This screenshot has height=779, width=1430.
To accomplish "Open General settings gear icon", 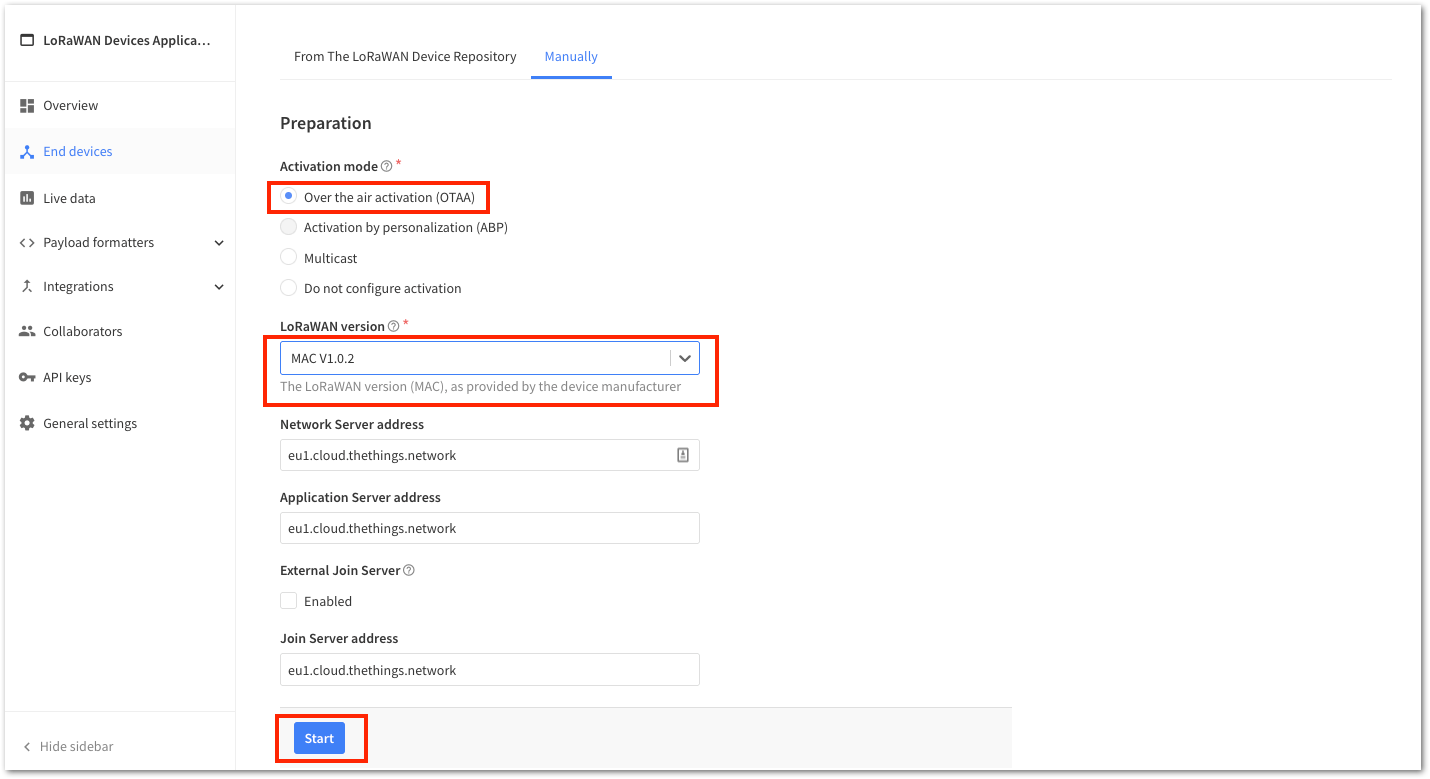I will [x=27, y=423].
